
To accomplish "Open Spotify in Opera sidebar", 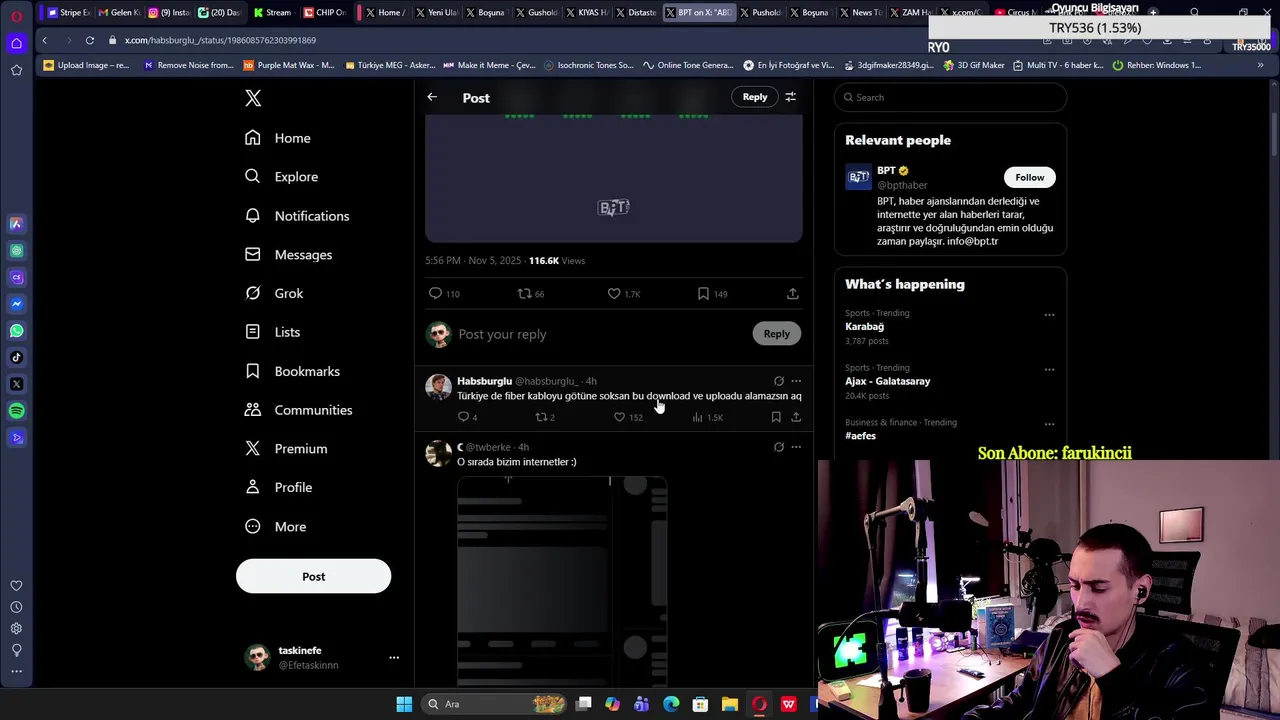I will [16, 411].
